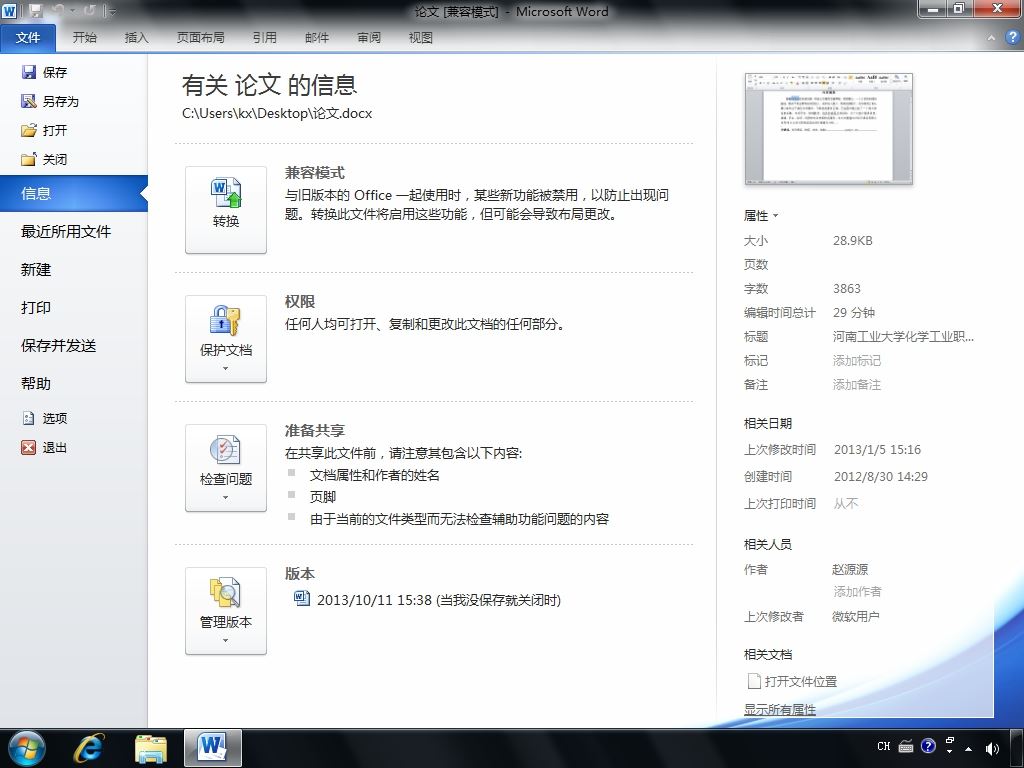This screenshot has width=1024, height=768.
Task: Add an author via 添加作者
Action: 857,592
